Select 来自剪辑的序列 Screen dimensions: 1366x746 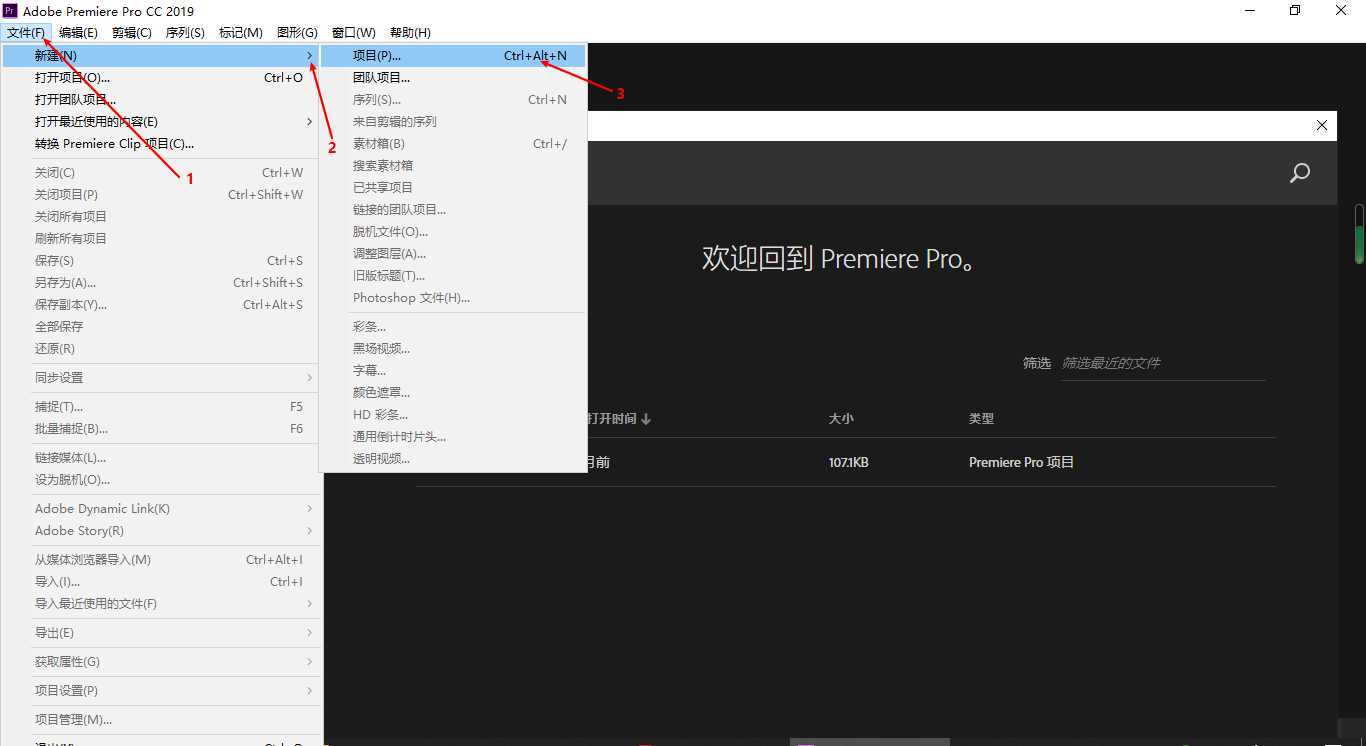tap(453, 121)
